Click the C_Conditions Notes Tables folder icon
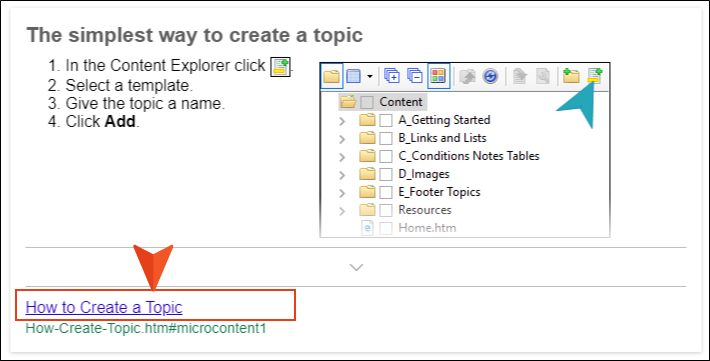The width and height of the screenshot is (710, 361). [367, 155]
